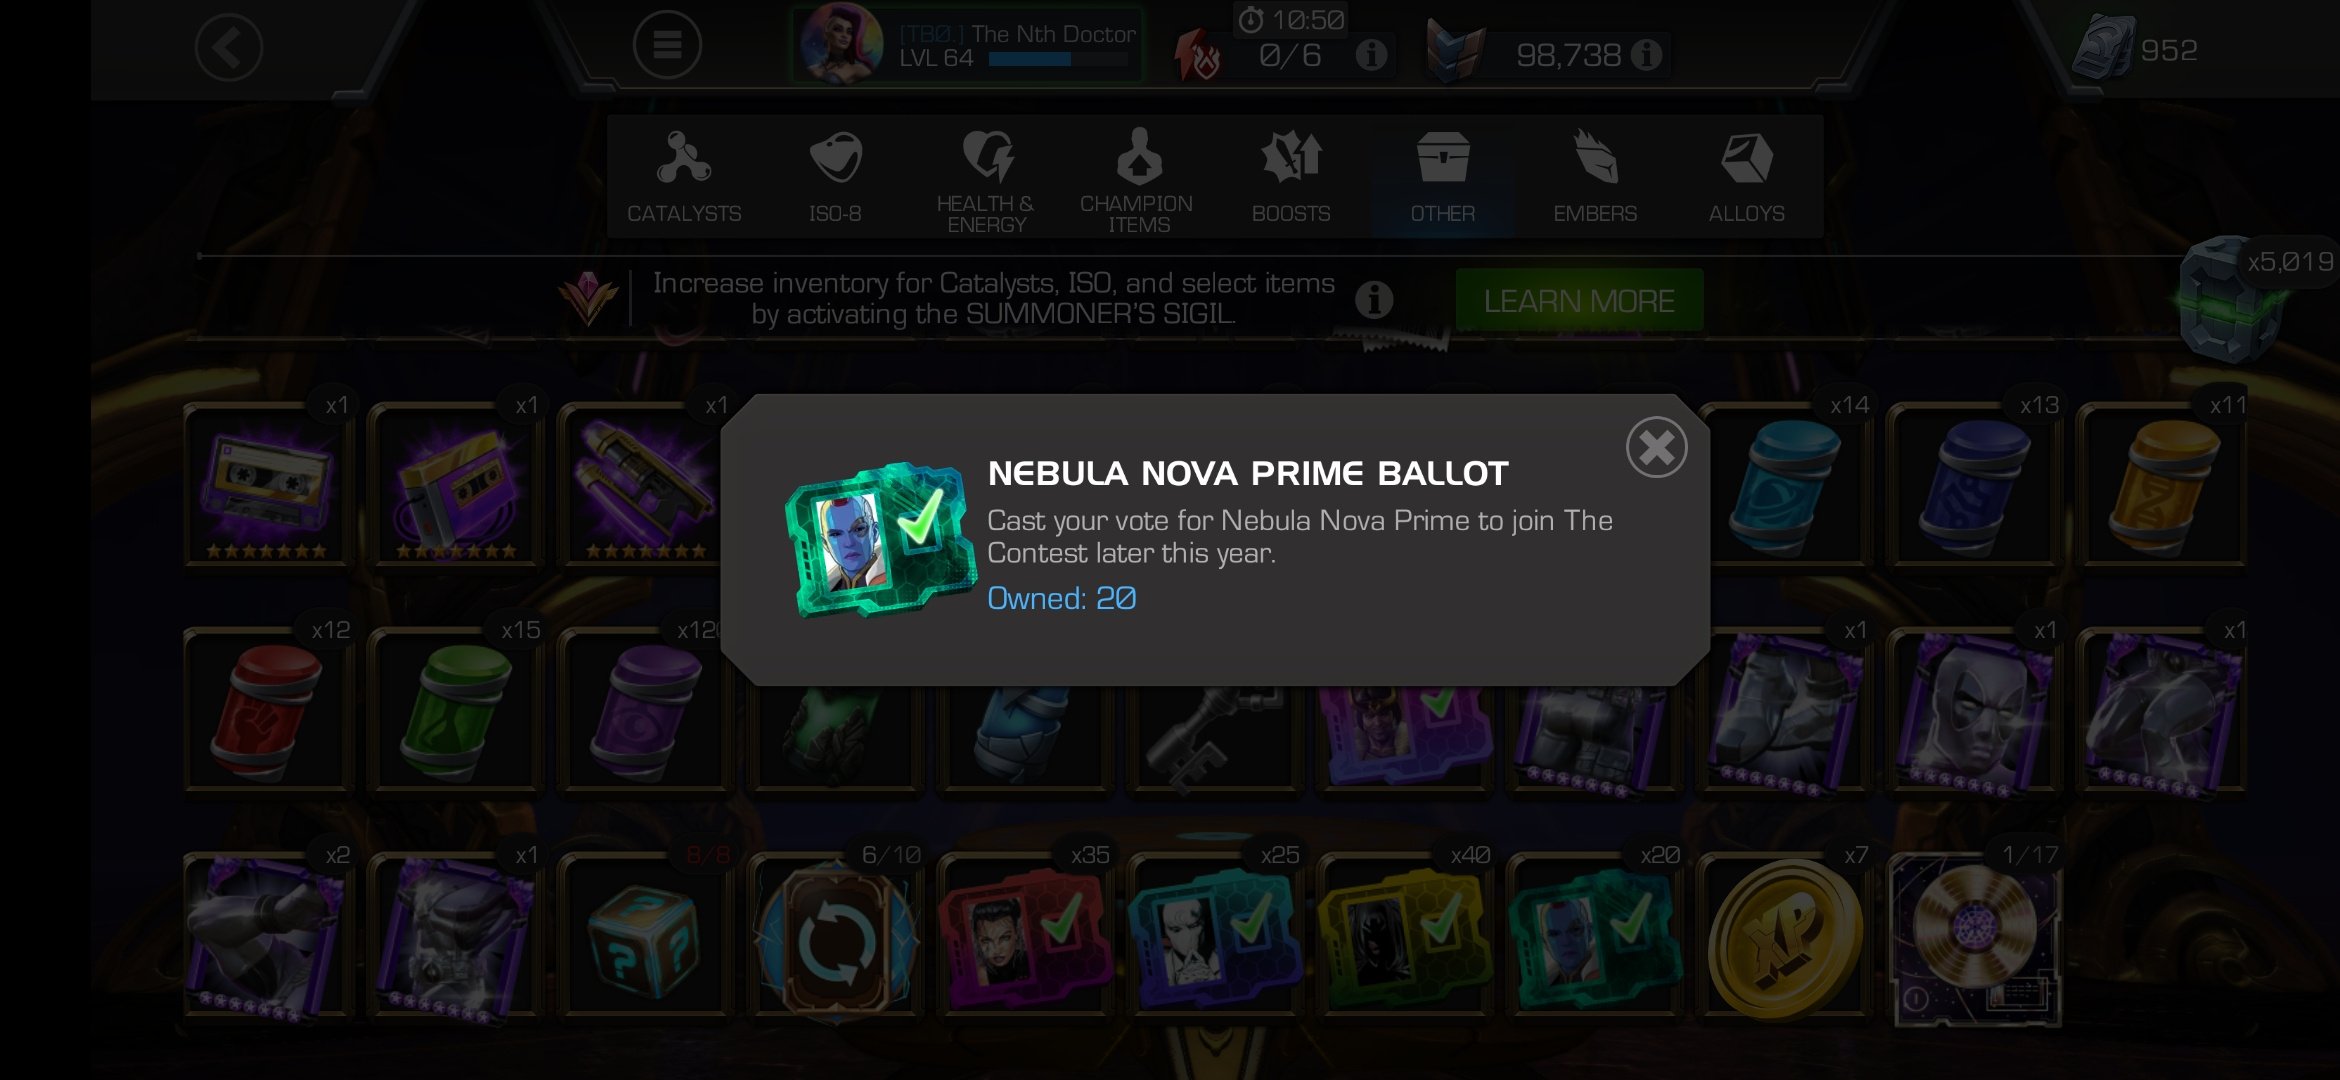2340x1080 pixels.
Task: Go to the Alloys tab
Action: (x=1746, y=177)
